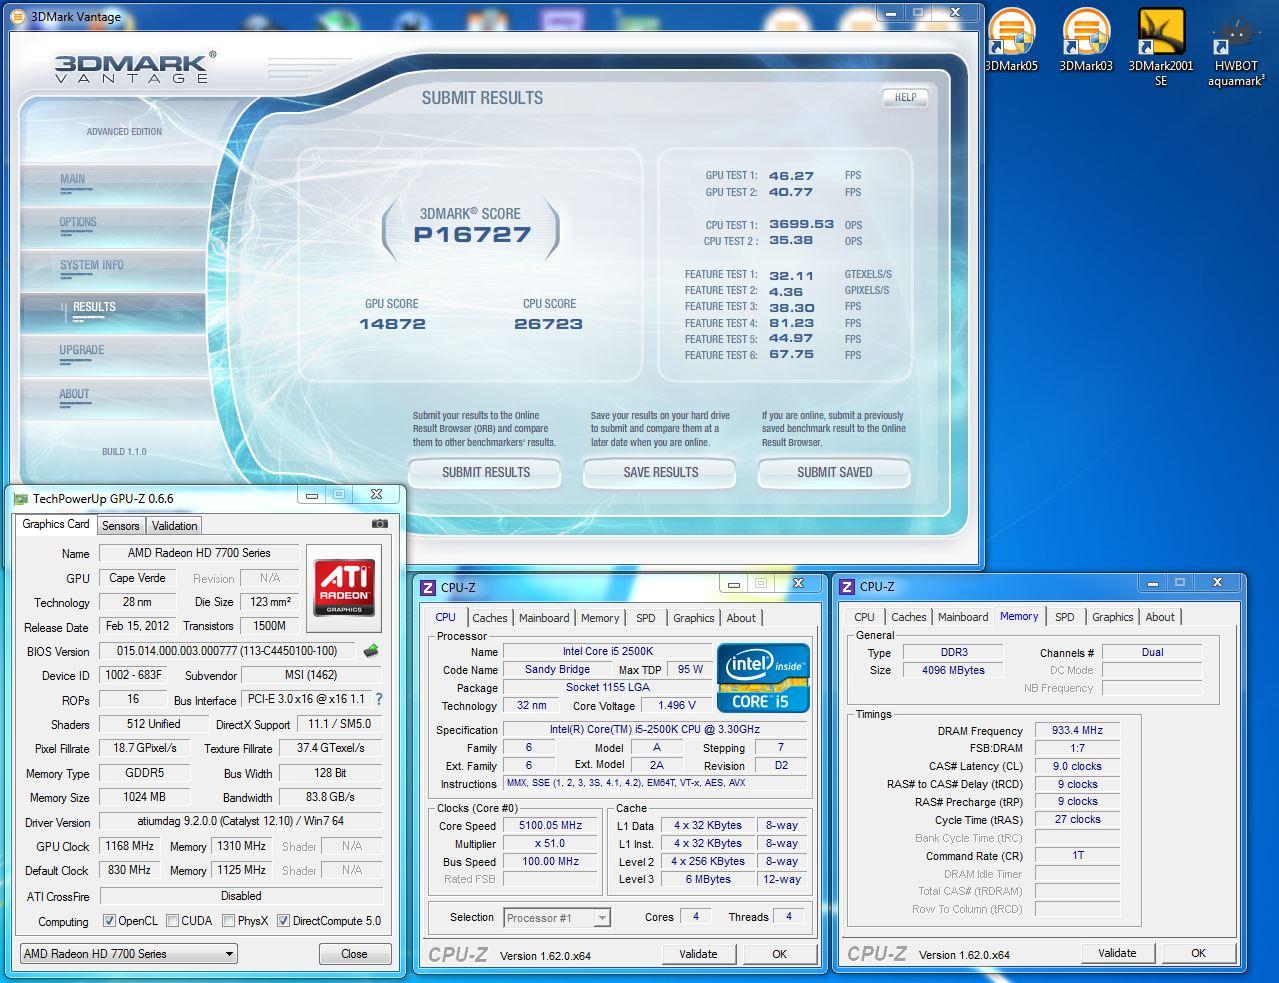Open CPU tab in CPU-Z Memory window
1279x983 pixels.
tap(864, 617)
